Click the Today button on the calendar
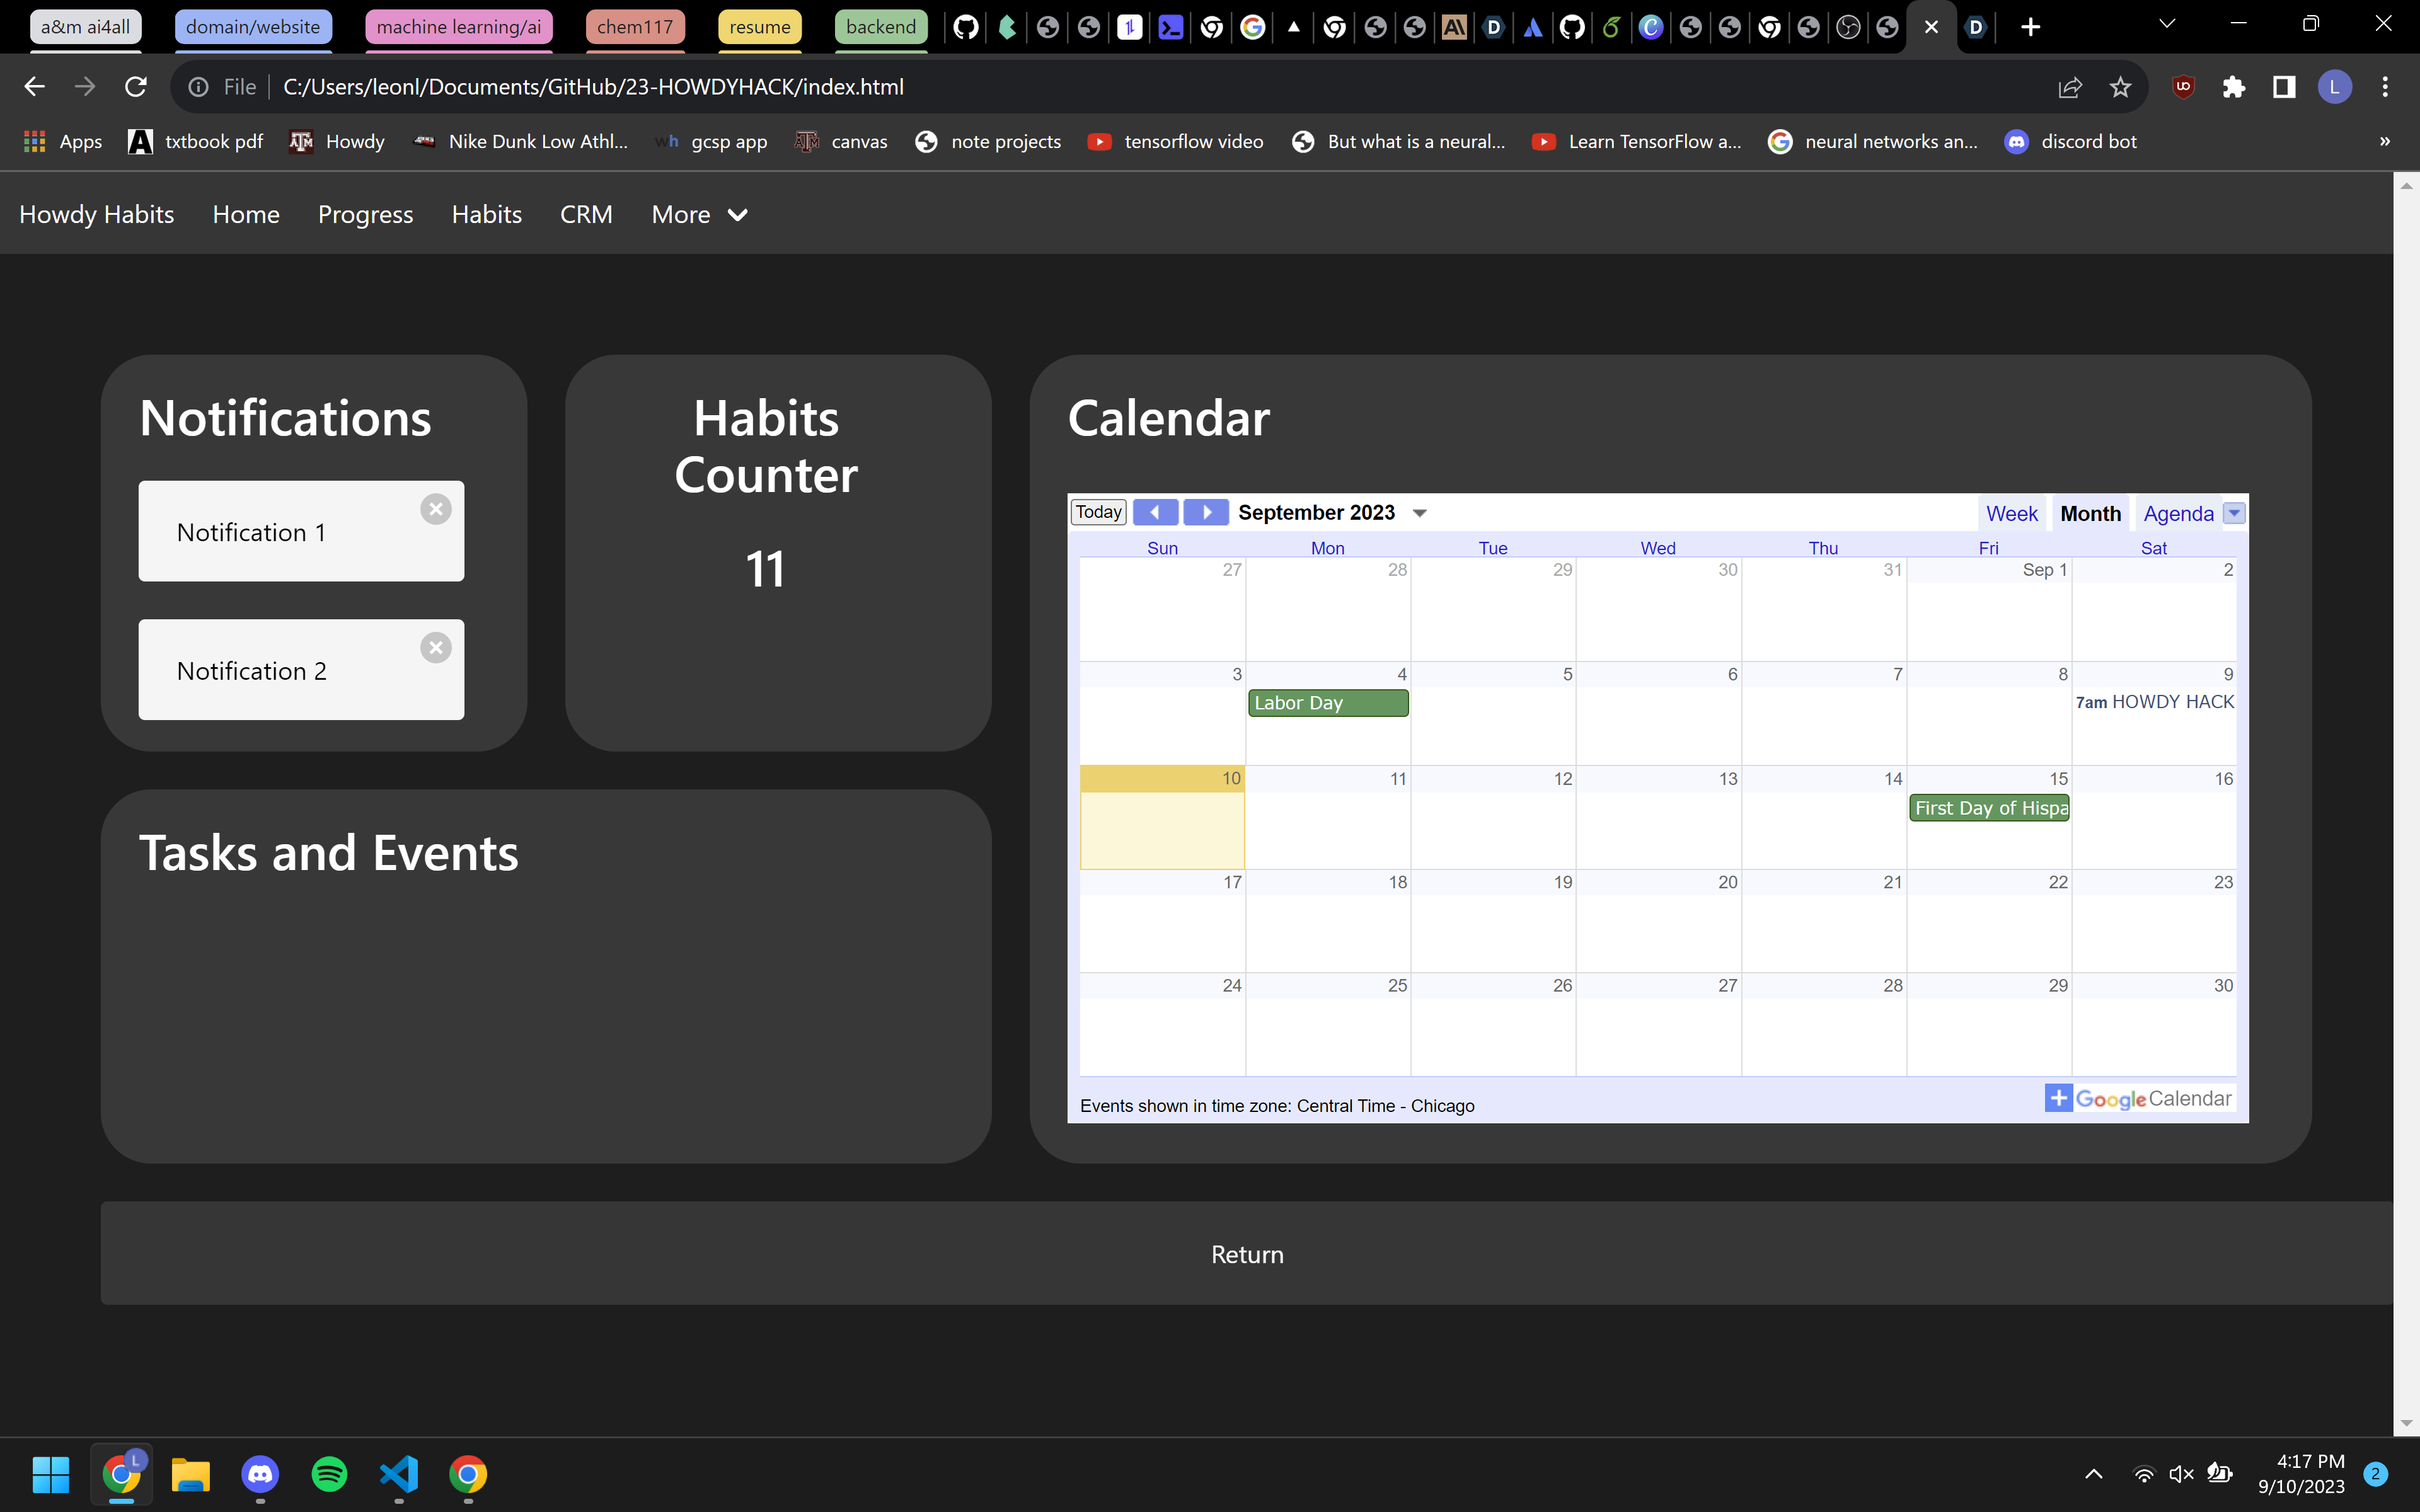The width and height of the screenshot is (2420, 1512). [1098, 511]
